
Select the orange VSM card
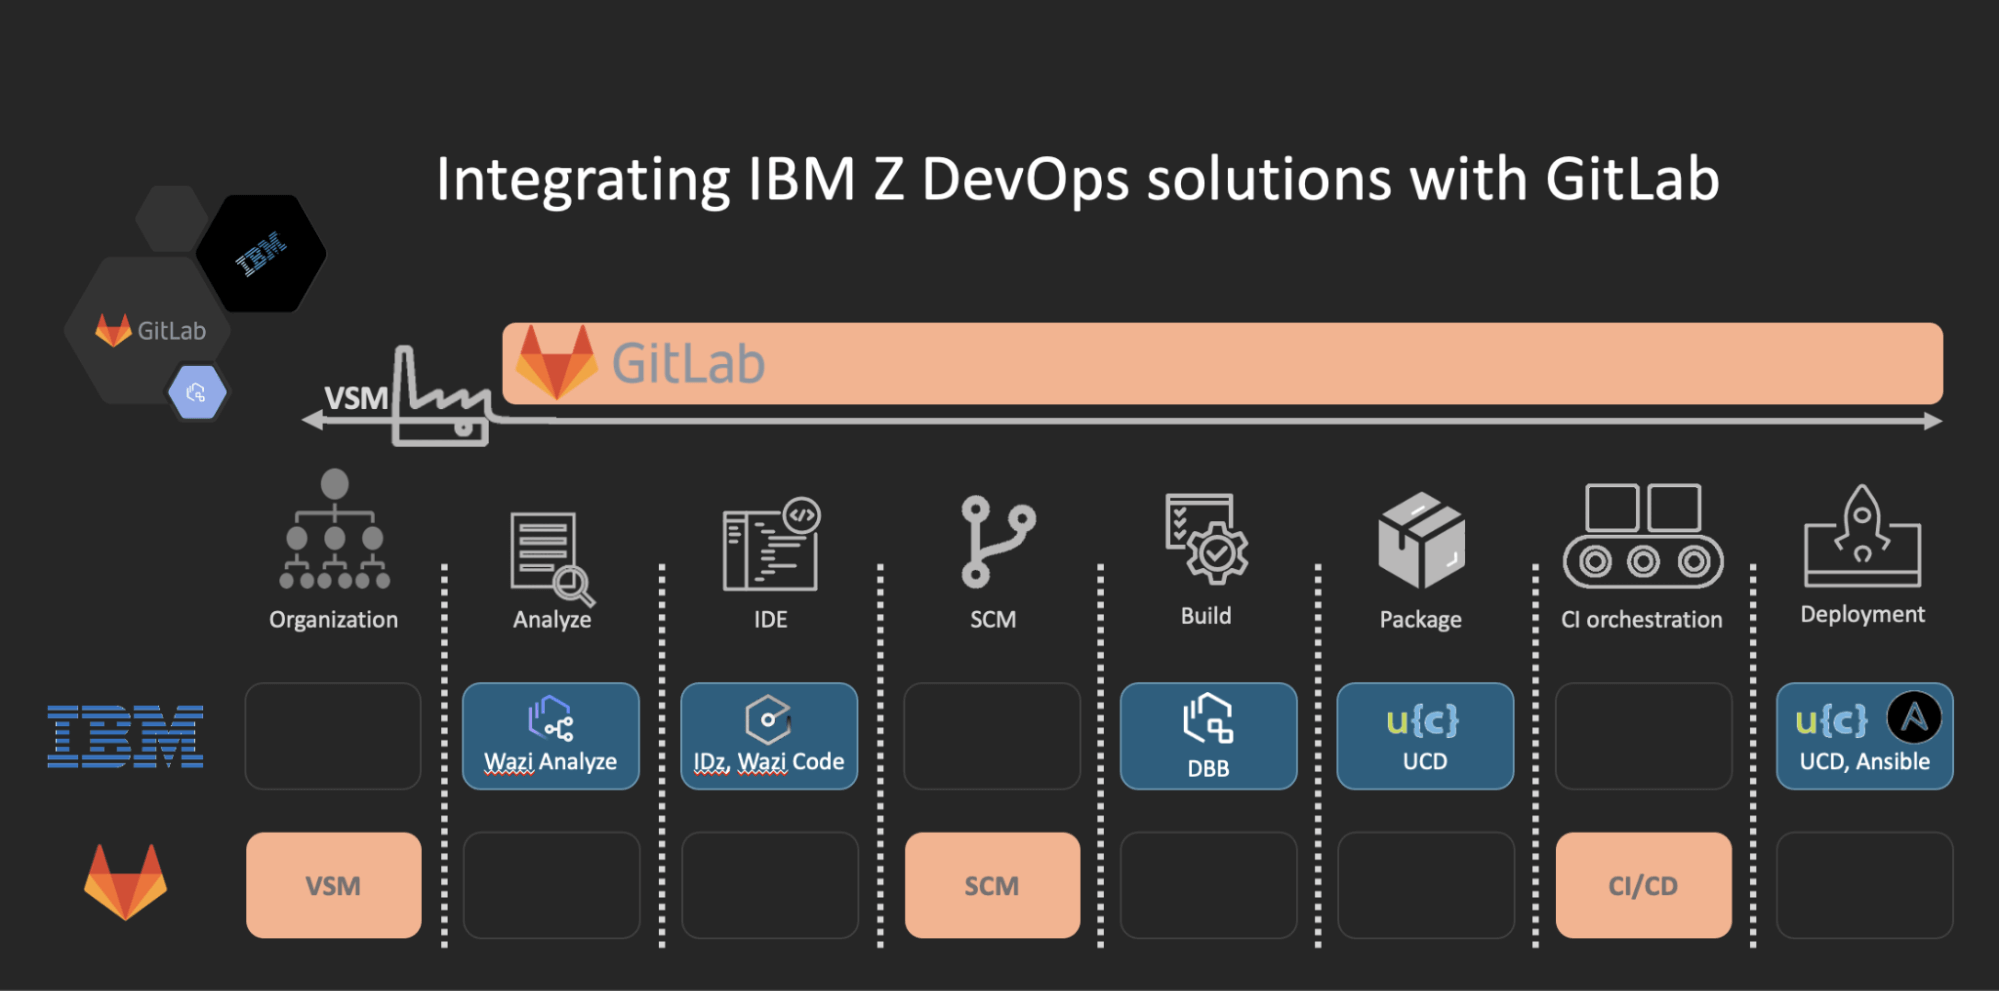coord(334,885)
